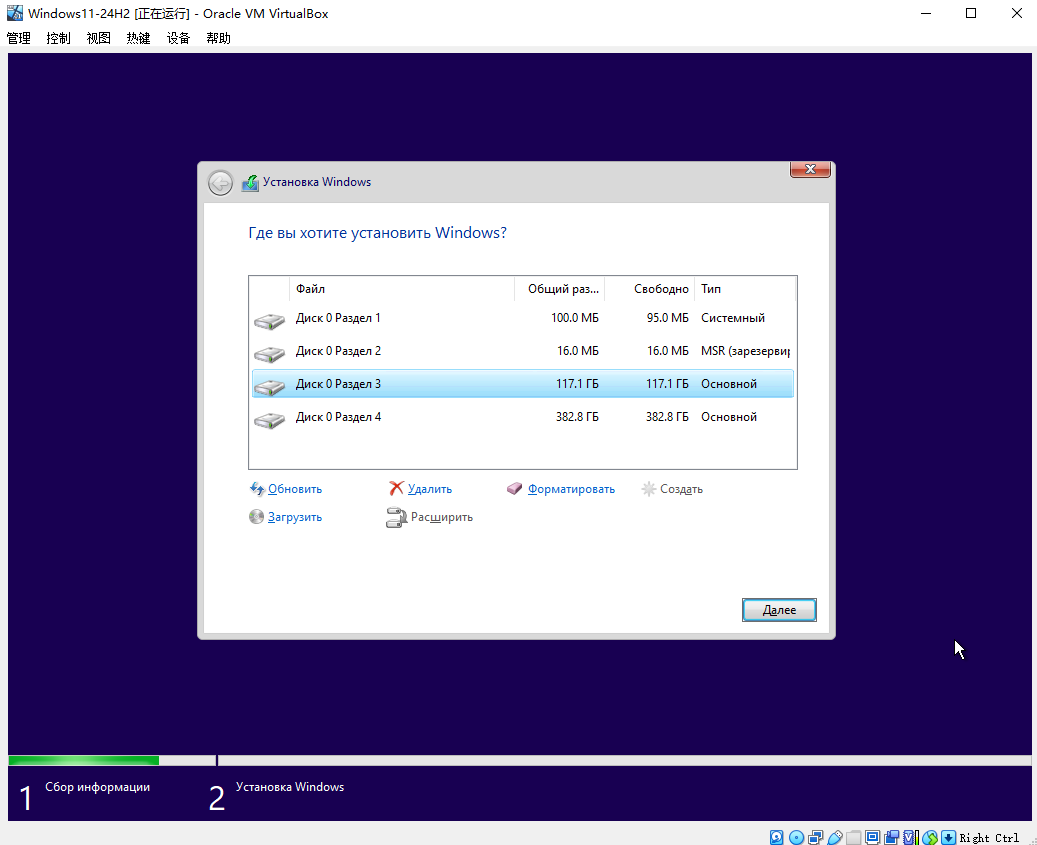Click the green setup progress bar
This screenshot has width=1037, height=845.
[x=83, y=760]
